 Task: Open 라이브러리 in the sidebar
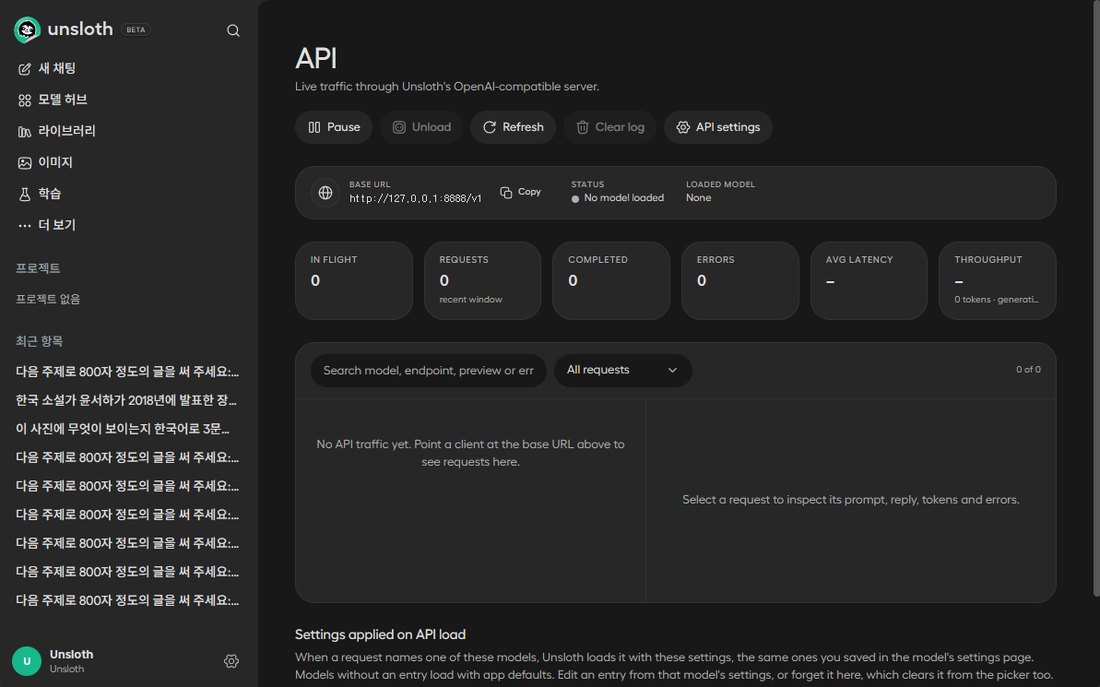point(56,131)
